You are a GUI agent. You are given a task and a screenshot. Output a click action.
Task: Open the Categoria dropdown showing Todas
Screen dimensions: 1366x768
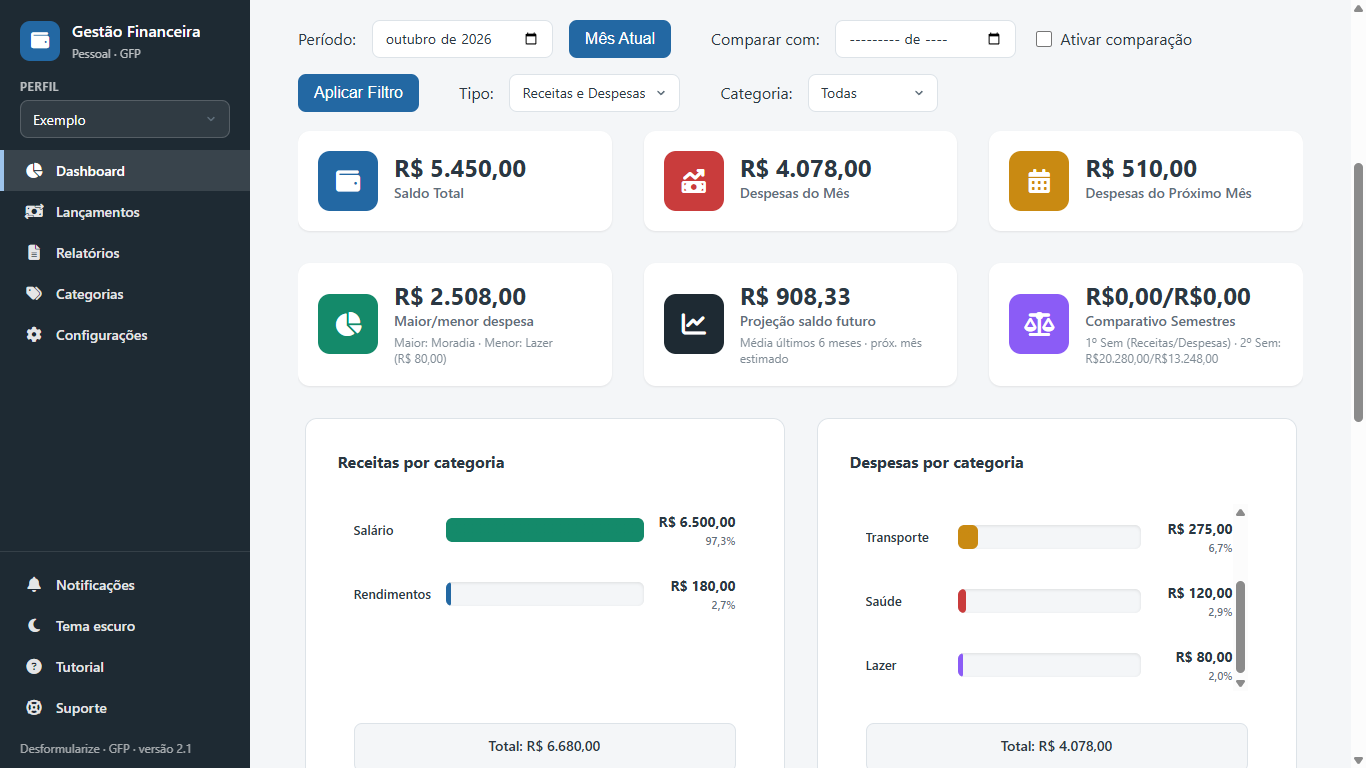point(872,93)
